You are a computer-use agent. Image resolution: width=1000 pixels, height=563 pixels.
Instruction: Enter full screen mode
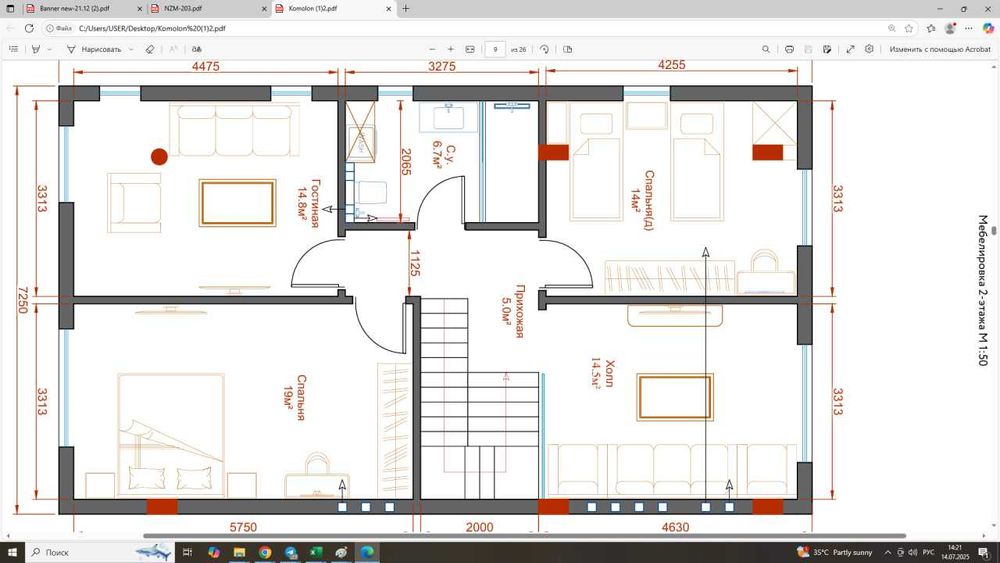850,49
